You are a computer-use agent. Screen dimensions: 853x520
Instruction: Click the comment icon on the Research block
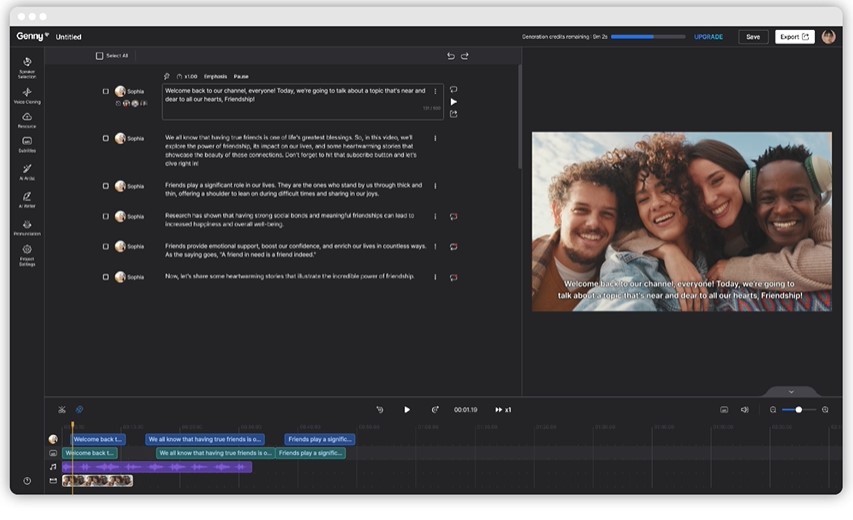point(453,216)
